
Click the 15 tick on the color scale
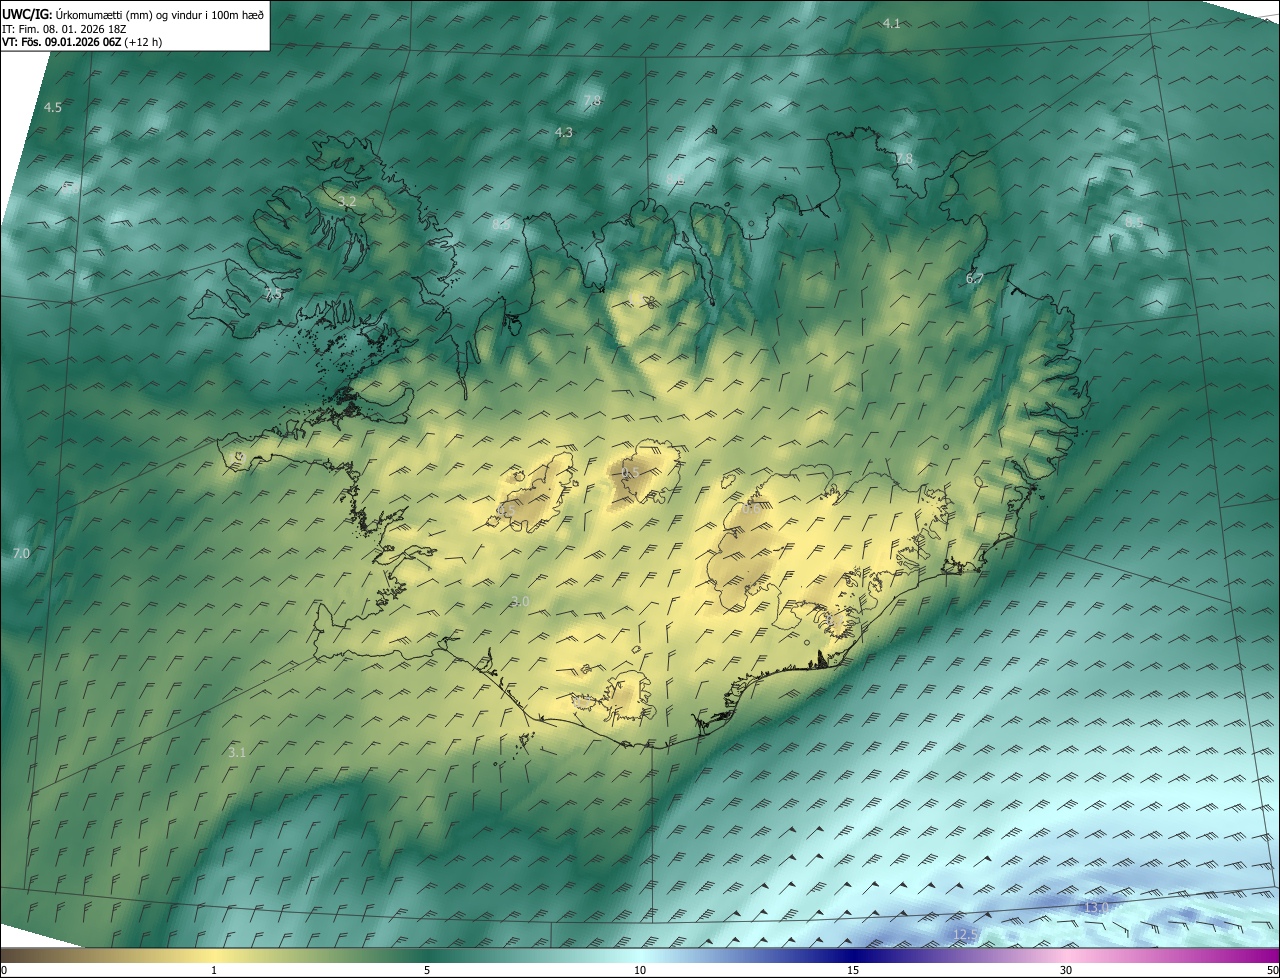853,970
